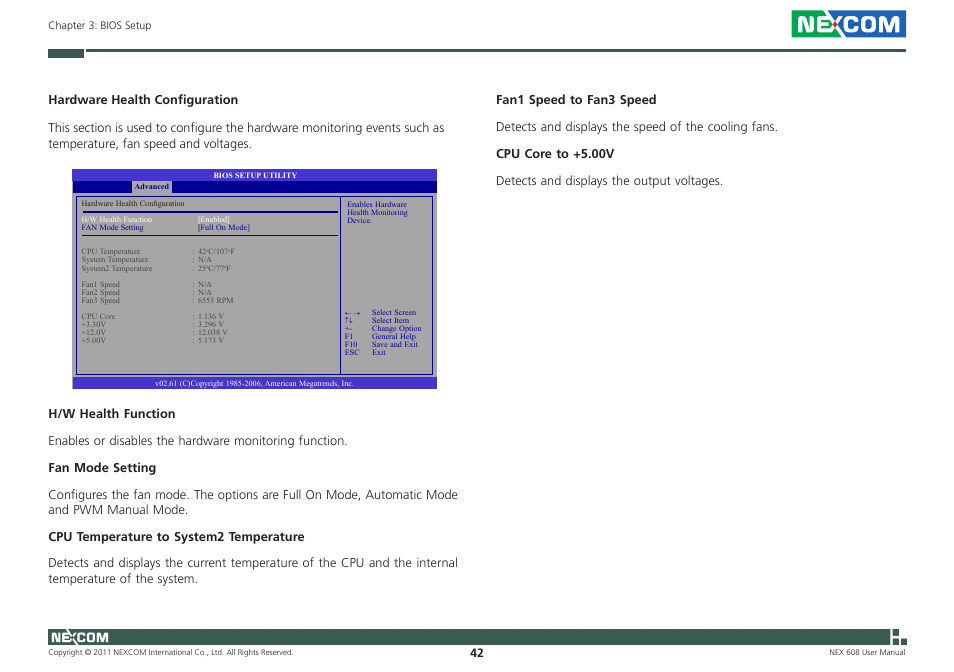Click the +3.30V label
This screenshot has width=954, height=672.
[94, 325]
